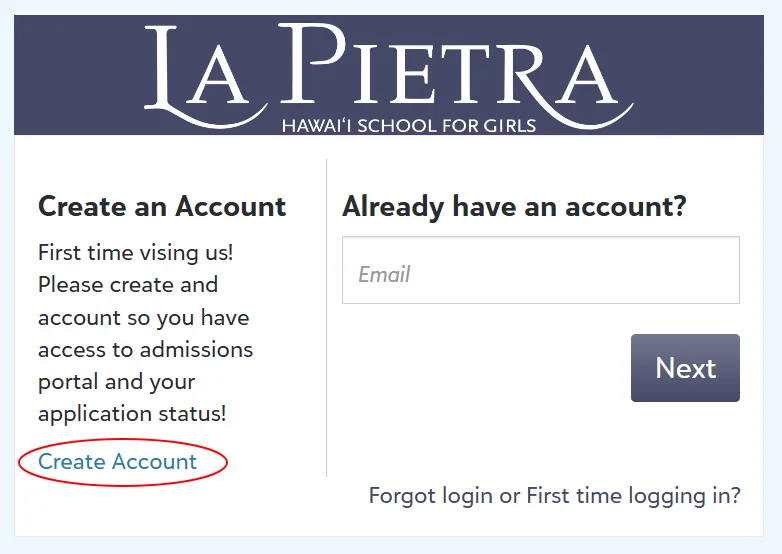Click the La Pietra logo
Image resolution: width=782 pixels, height=554 pixels.
(390, 75)
